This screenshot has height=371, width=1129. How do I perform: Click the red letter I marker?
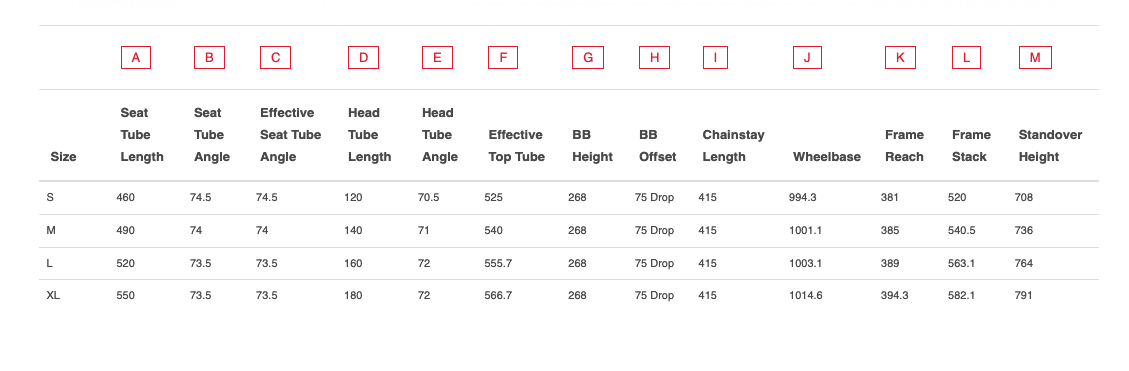tap(715, 58)
